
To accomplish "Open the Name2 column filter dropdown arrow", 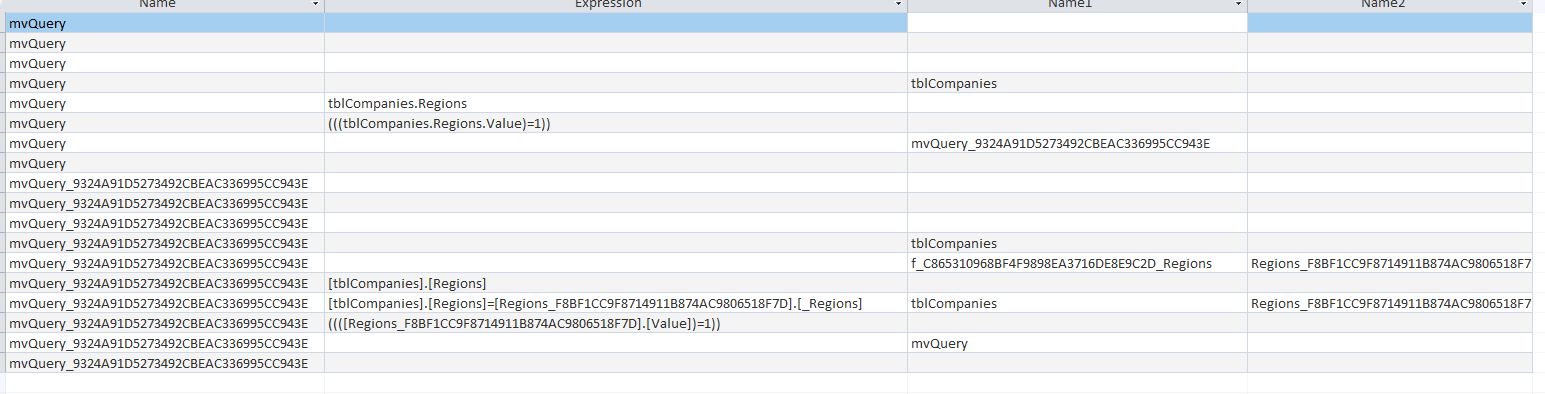I will (1524, 5).
